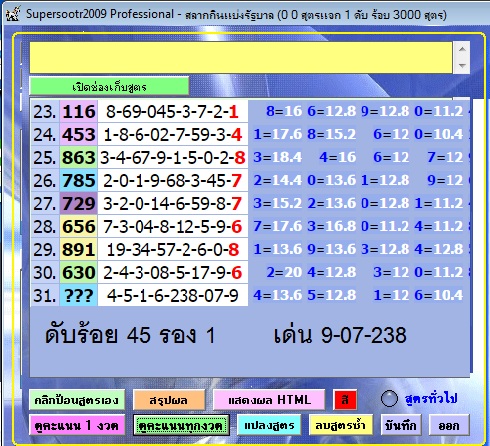
Task: Open the สรุปผล summary button
Action: point(169,400)
